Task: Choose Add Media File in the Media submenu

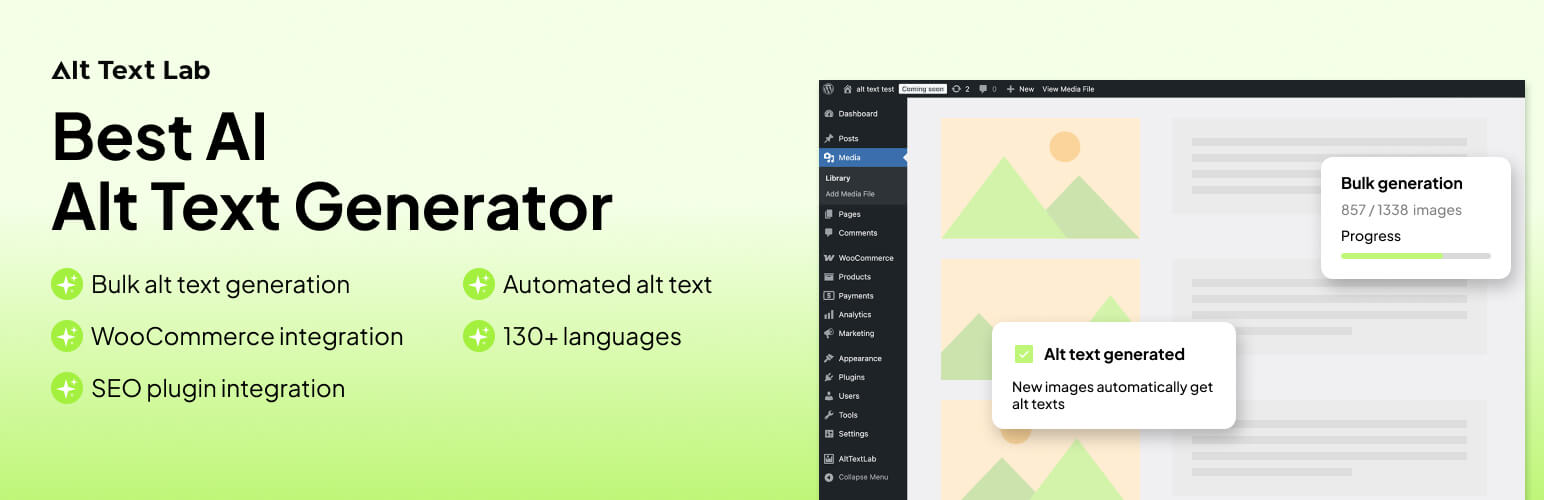Action: tap(850, 194)
